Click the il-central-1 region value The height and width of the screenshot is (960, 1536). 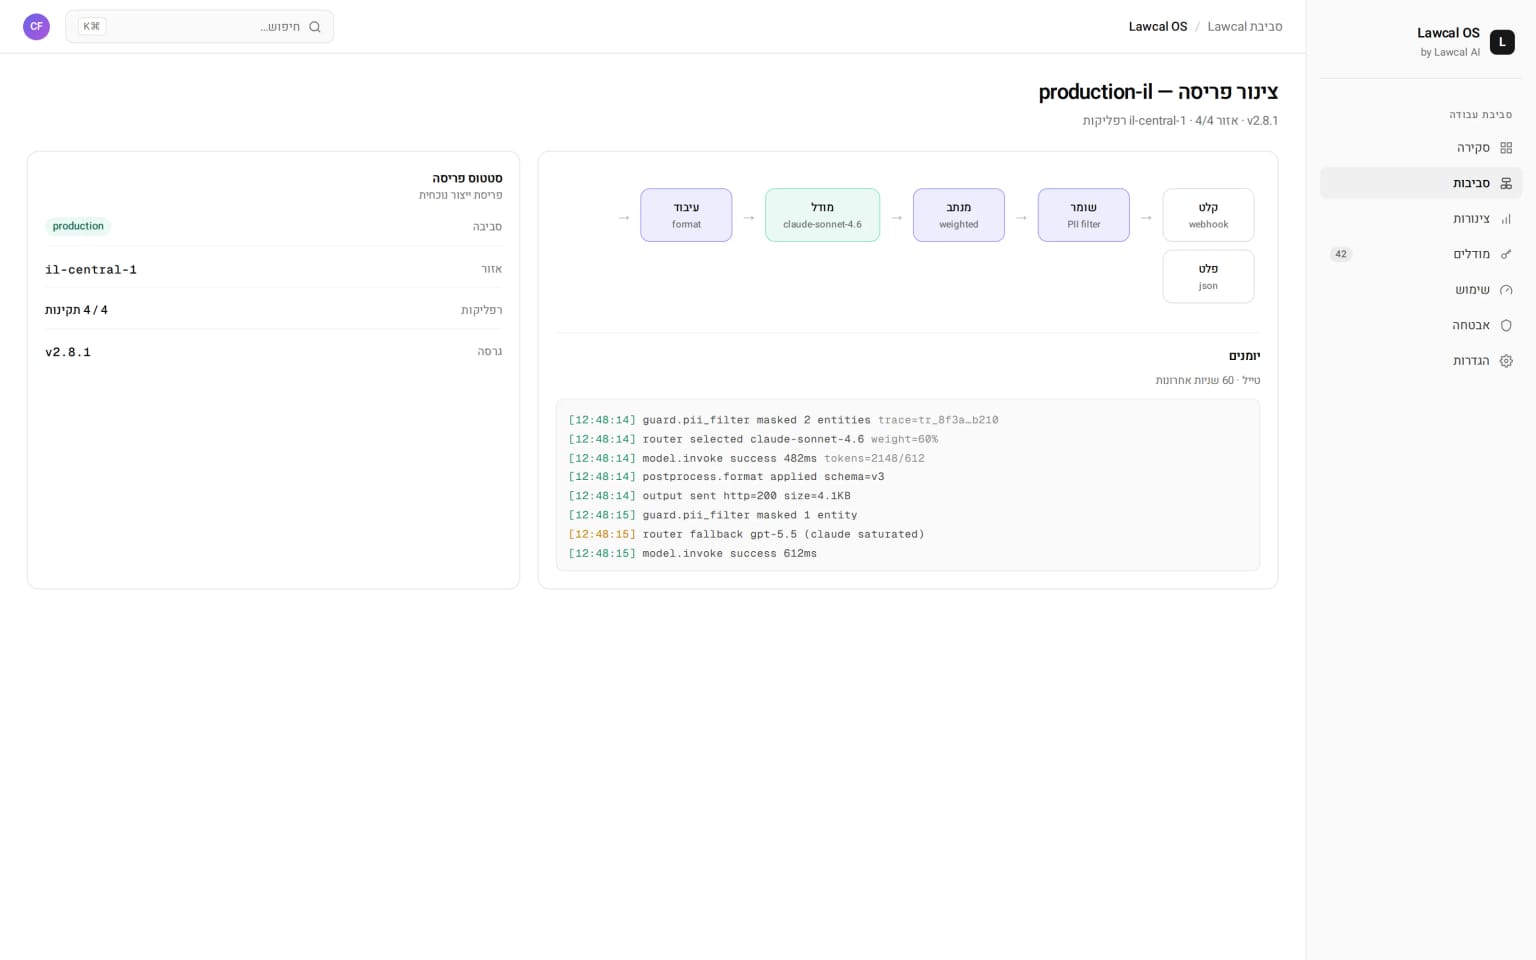(91, 270)
